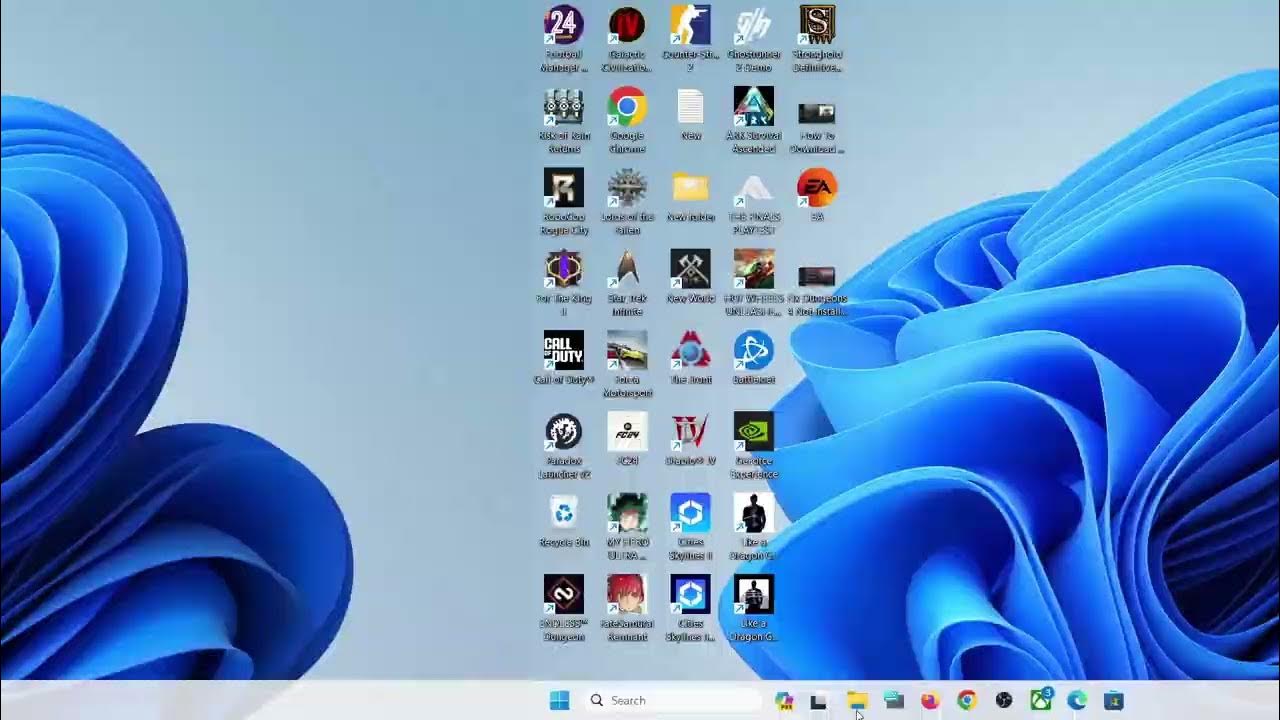Open Microsoft Store from the taskbar
This screenshot has height=720, width=1280.
[1114, 701]
